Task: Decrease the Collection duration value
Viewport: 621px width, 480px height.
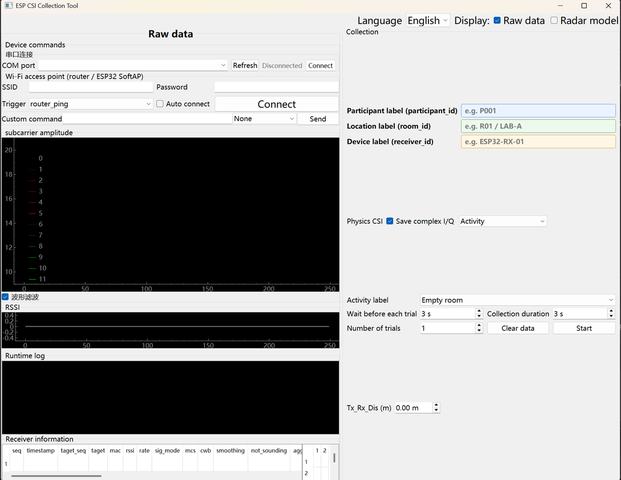Action: click(611, 316)
